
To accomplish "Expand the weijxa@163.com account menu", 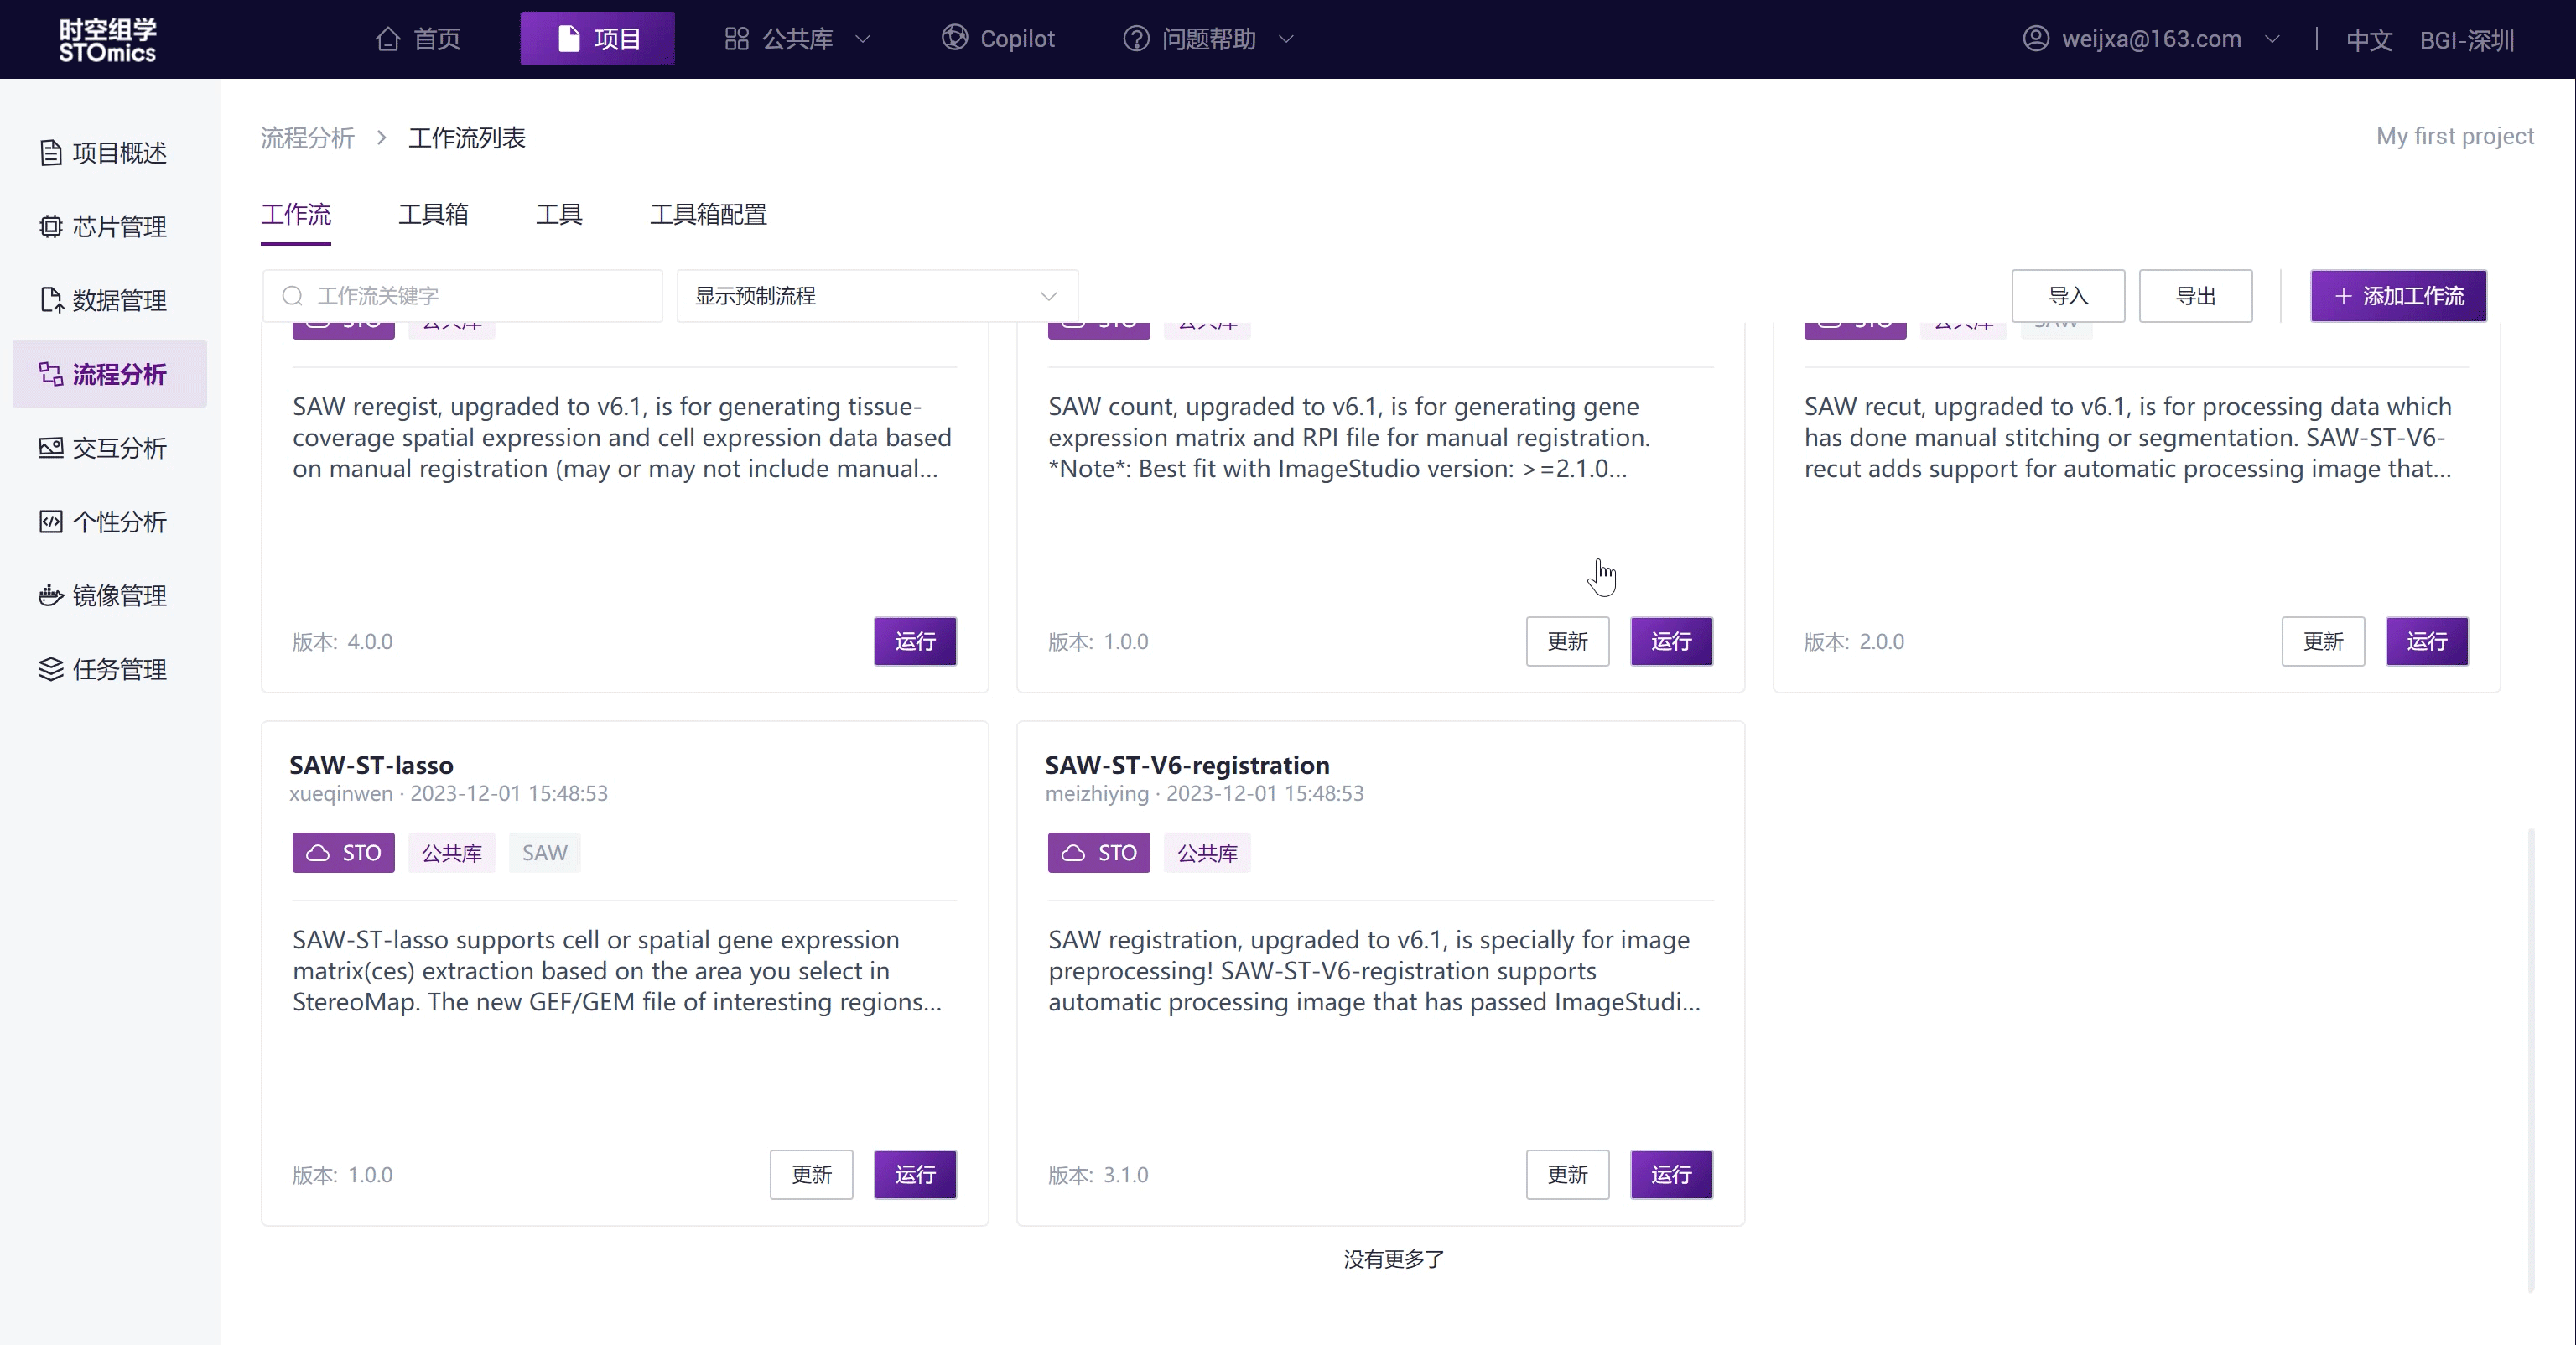I will pyautogui.click(x=2150, y=39).
